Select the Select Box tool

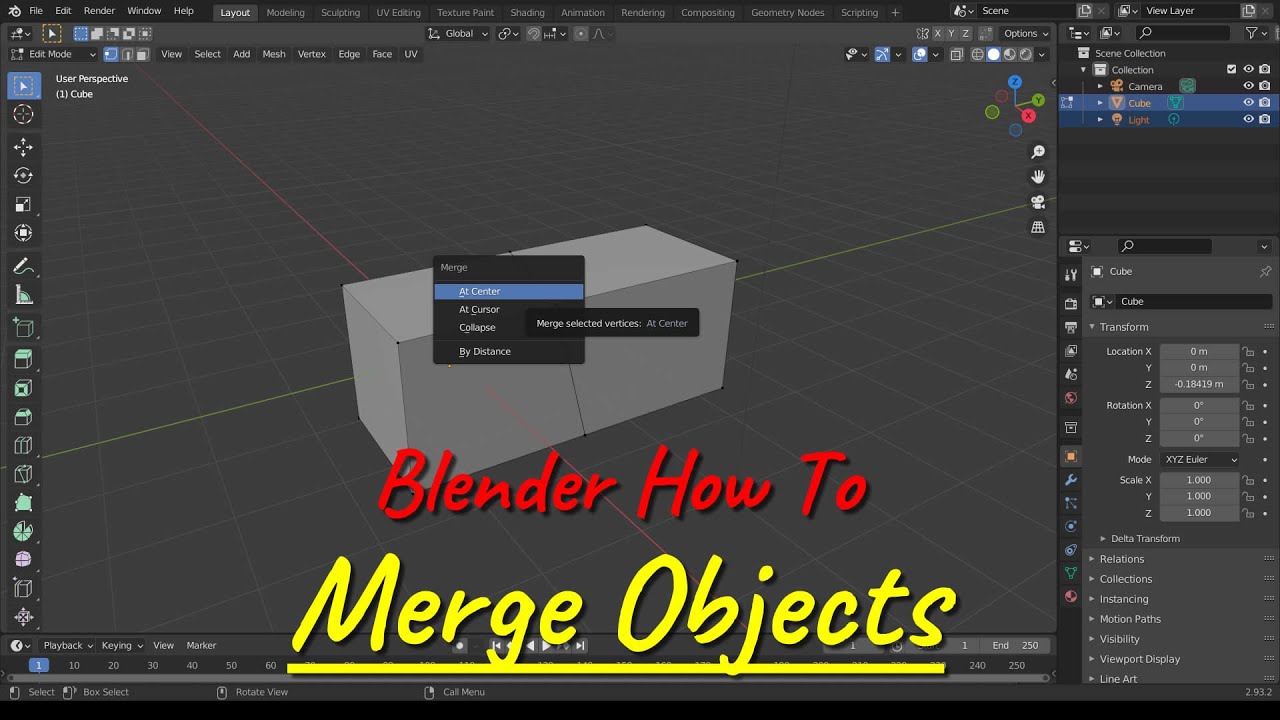tap(23, 86)
